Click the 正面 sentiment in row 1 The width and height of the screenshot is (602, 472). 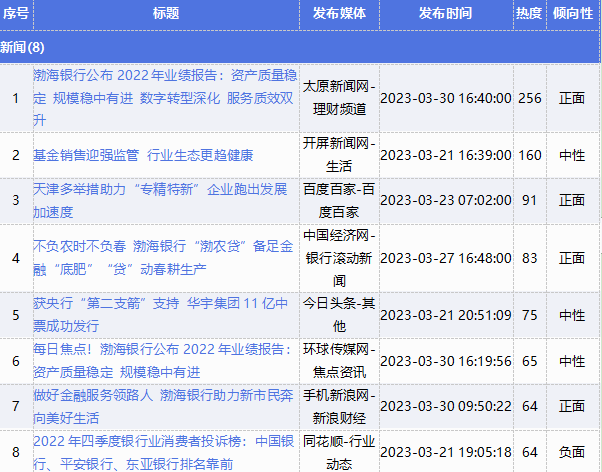pyautogui.click(x=572, y=98)
